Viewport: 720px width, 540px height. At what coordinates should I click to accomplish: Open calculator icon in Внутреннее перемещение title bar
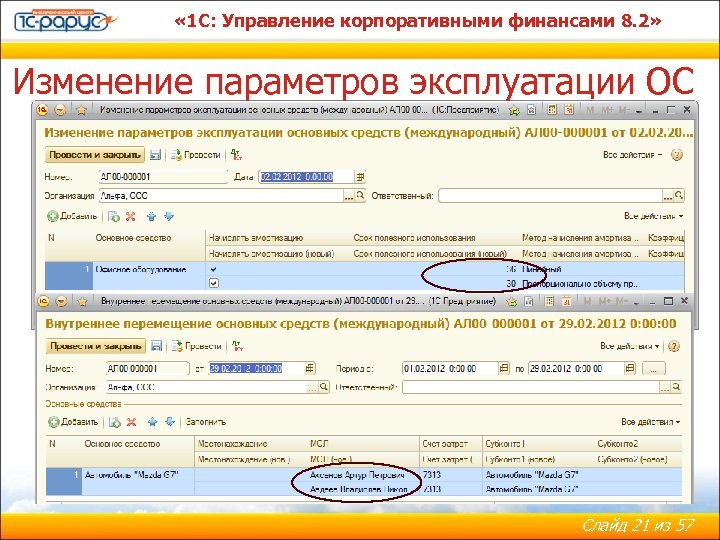[550, 301]
